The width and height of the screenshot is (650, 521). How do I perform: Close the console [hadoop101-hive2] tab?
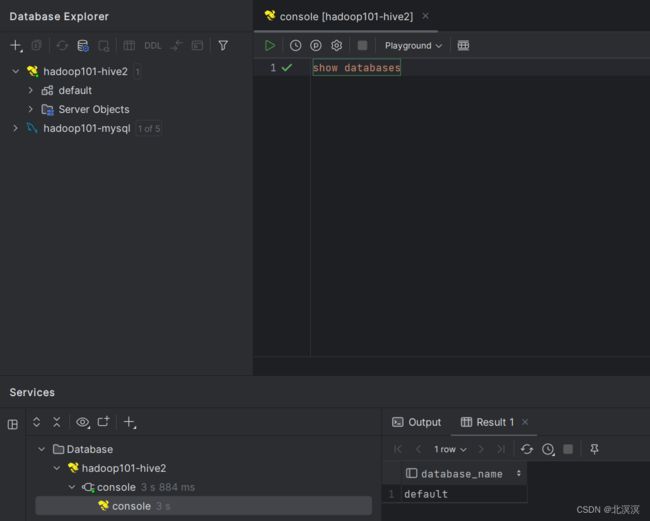(x=425, y=16)
